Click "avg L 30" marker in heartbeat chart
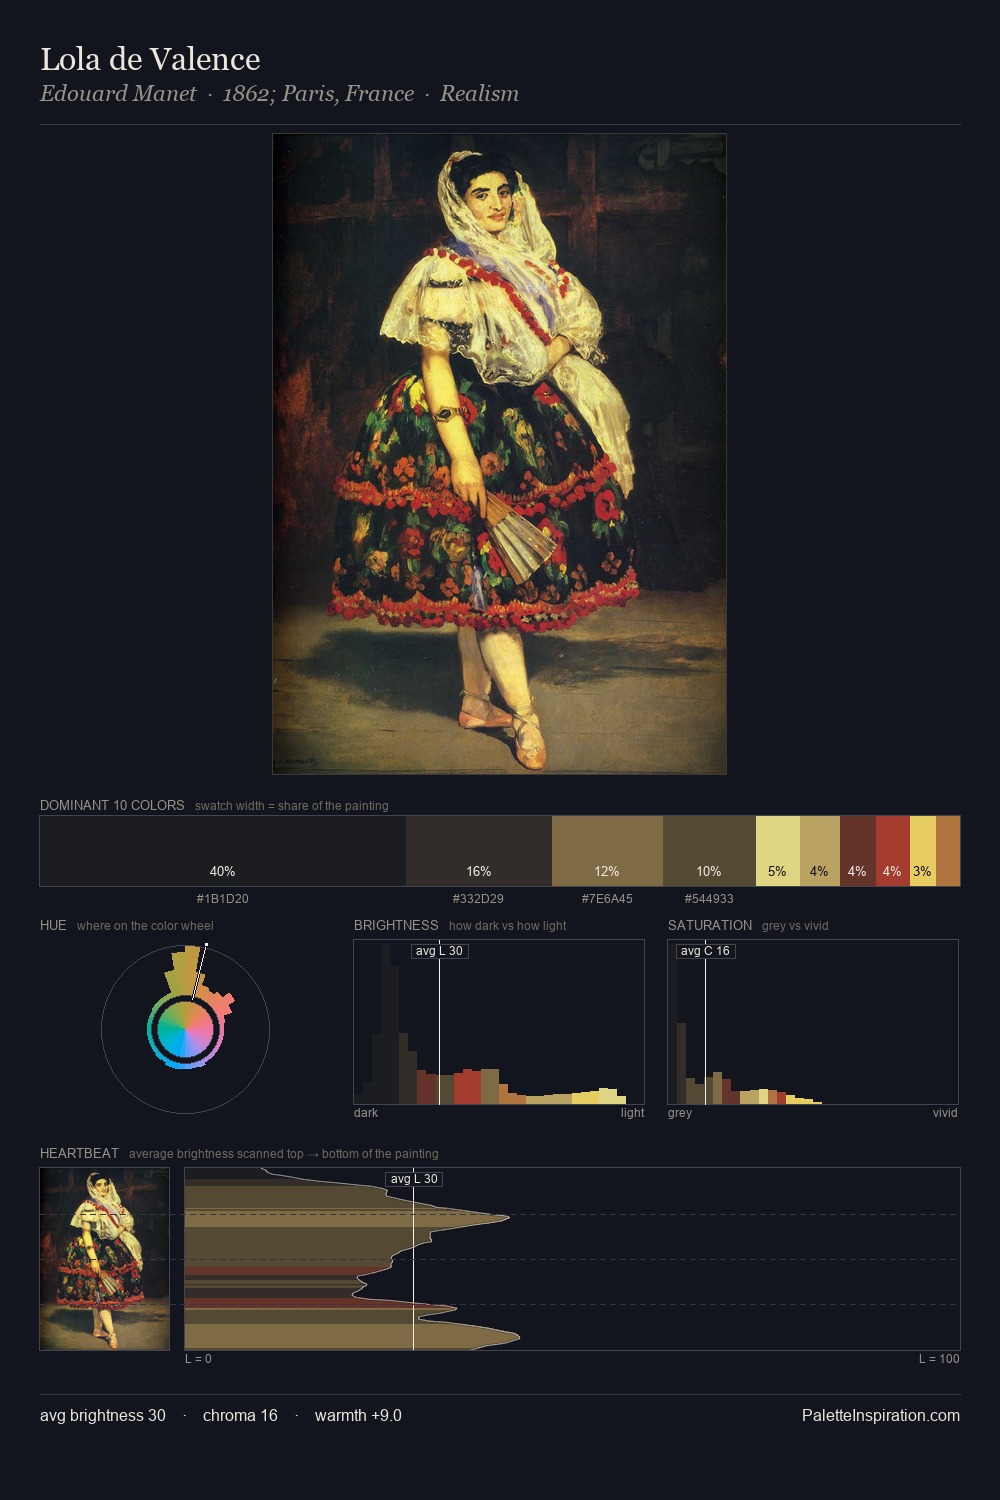 coord(414,1179)
